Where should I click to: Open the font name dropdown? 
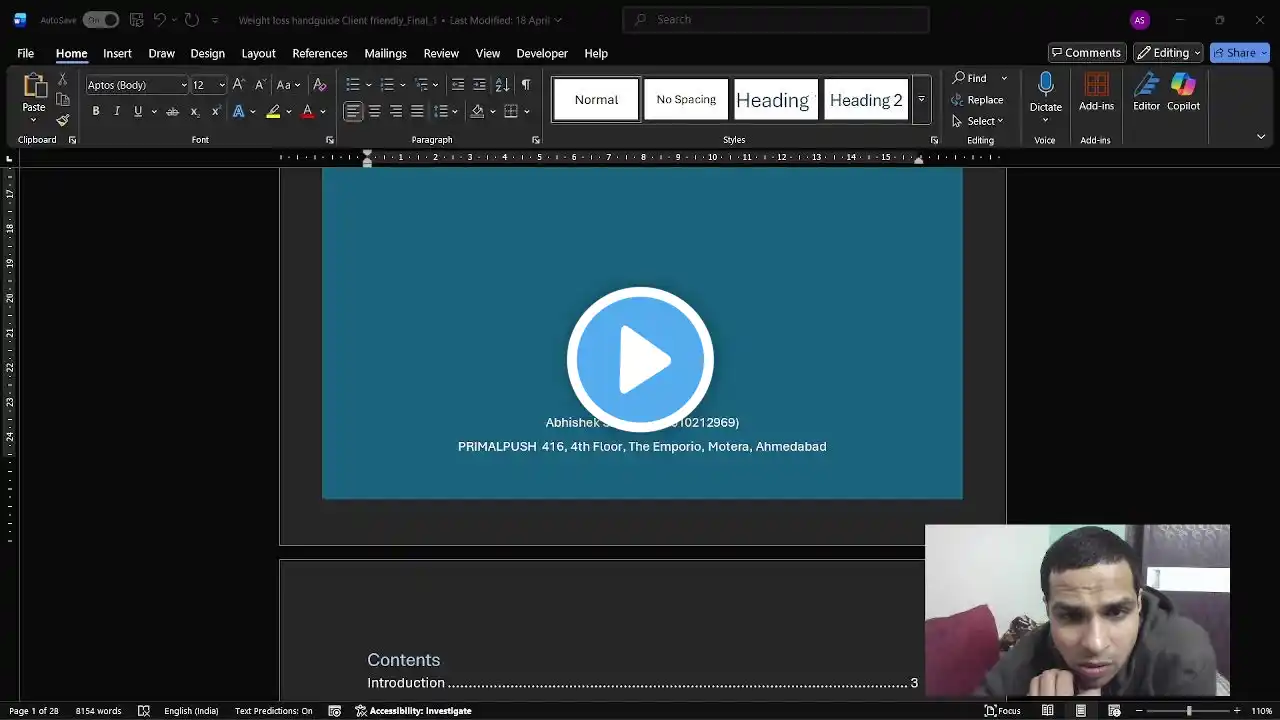click(184, 85)
